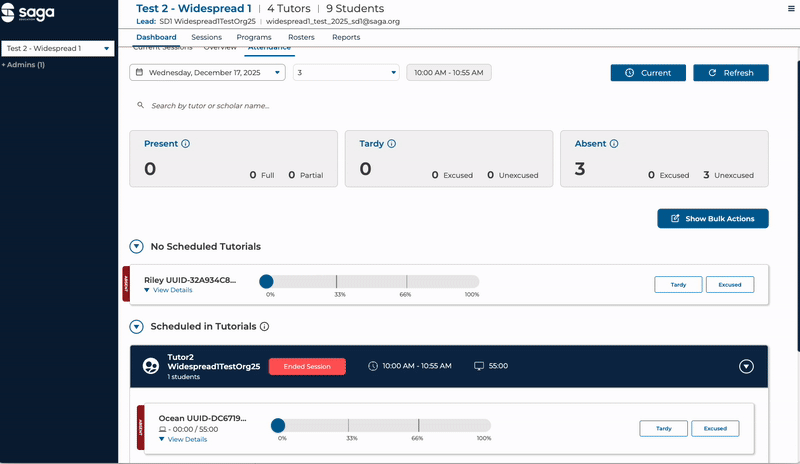The width and height of the screenshot is (800, 464).
Task: Open the Programs tab
Action: [254, 37]
